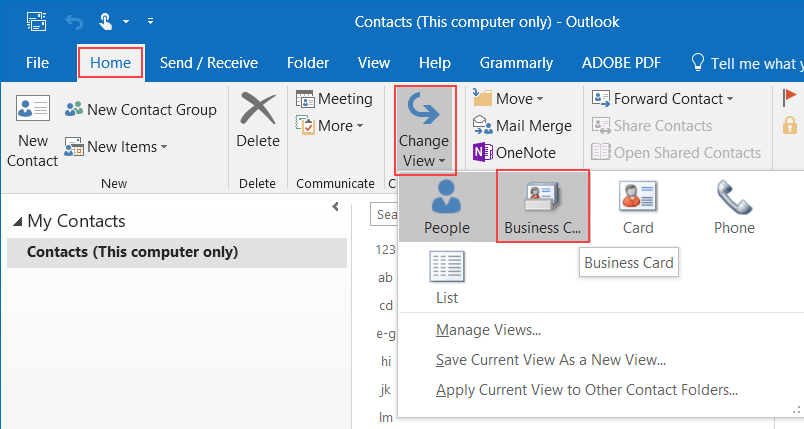Click the Meeting button
The height and width of the screenshot is (429, 804).
point(334,99)
